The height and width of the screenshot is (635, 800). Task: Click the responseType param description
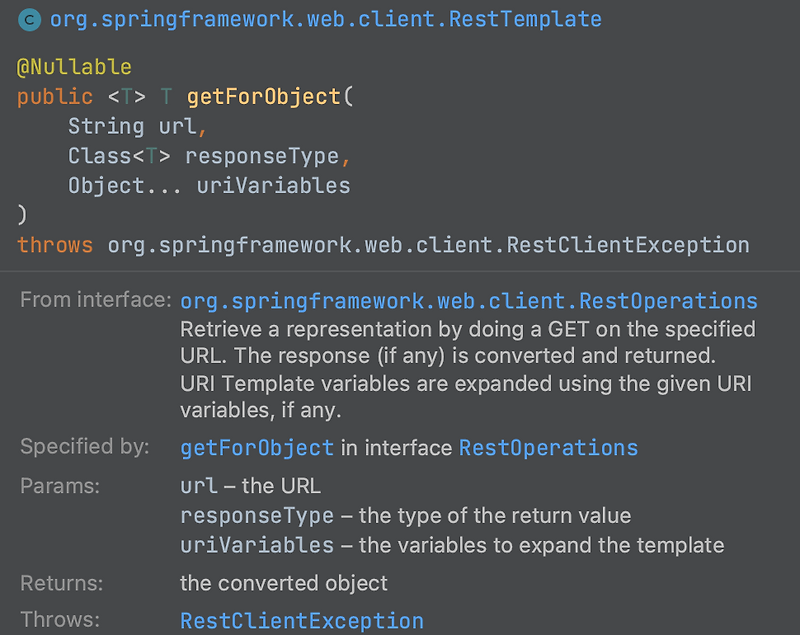(406, 516)
